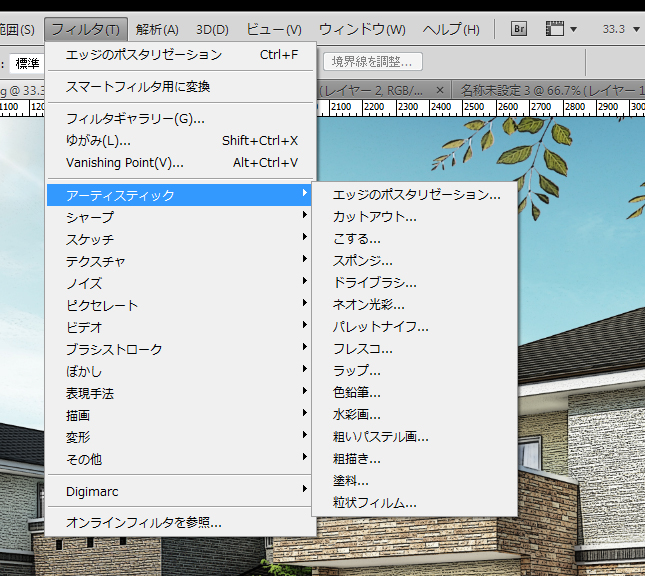Select スマートフィルタ用に変換 menu item
645x576 pixels.
(x=138, y=86)
